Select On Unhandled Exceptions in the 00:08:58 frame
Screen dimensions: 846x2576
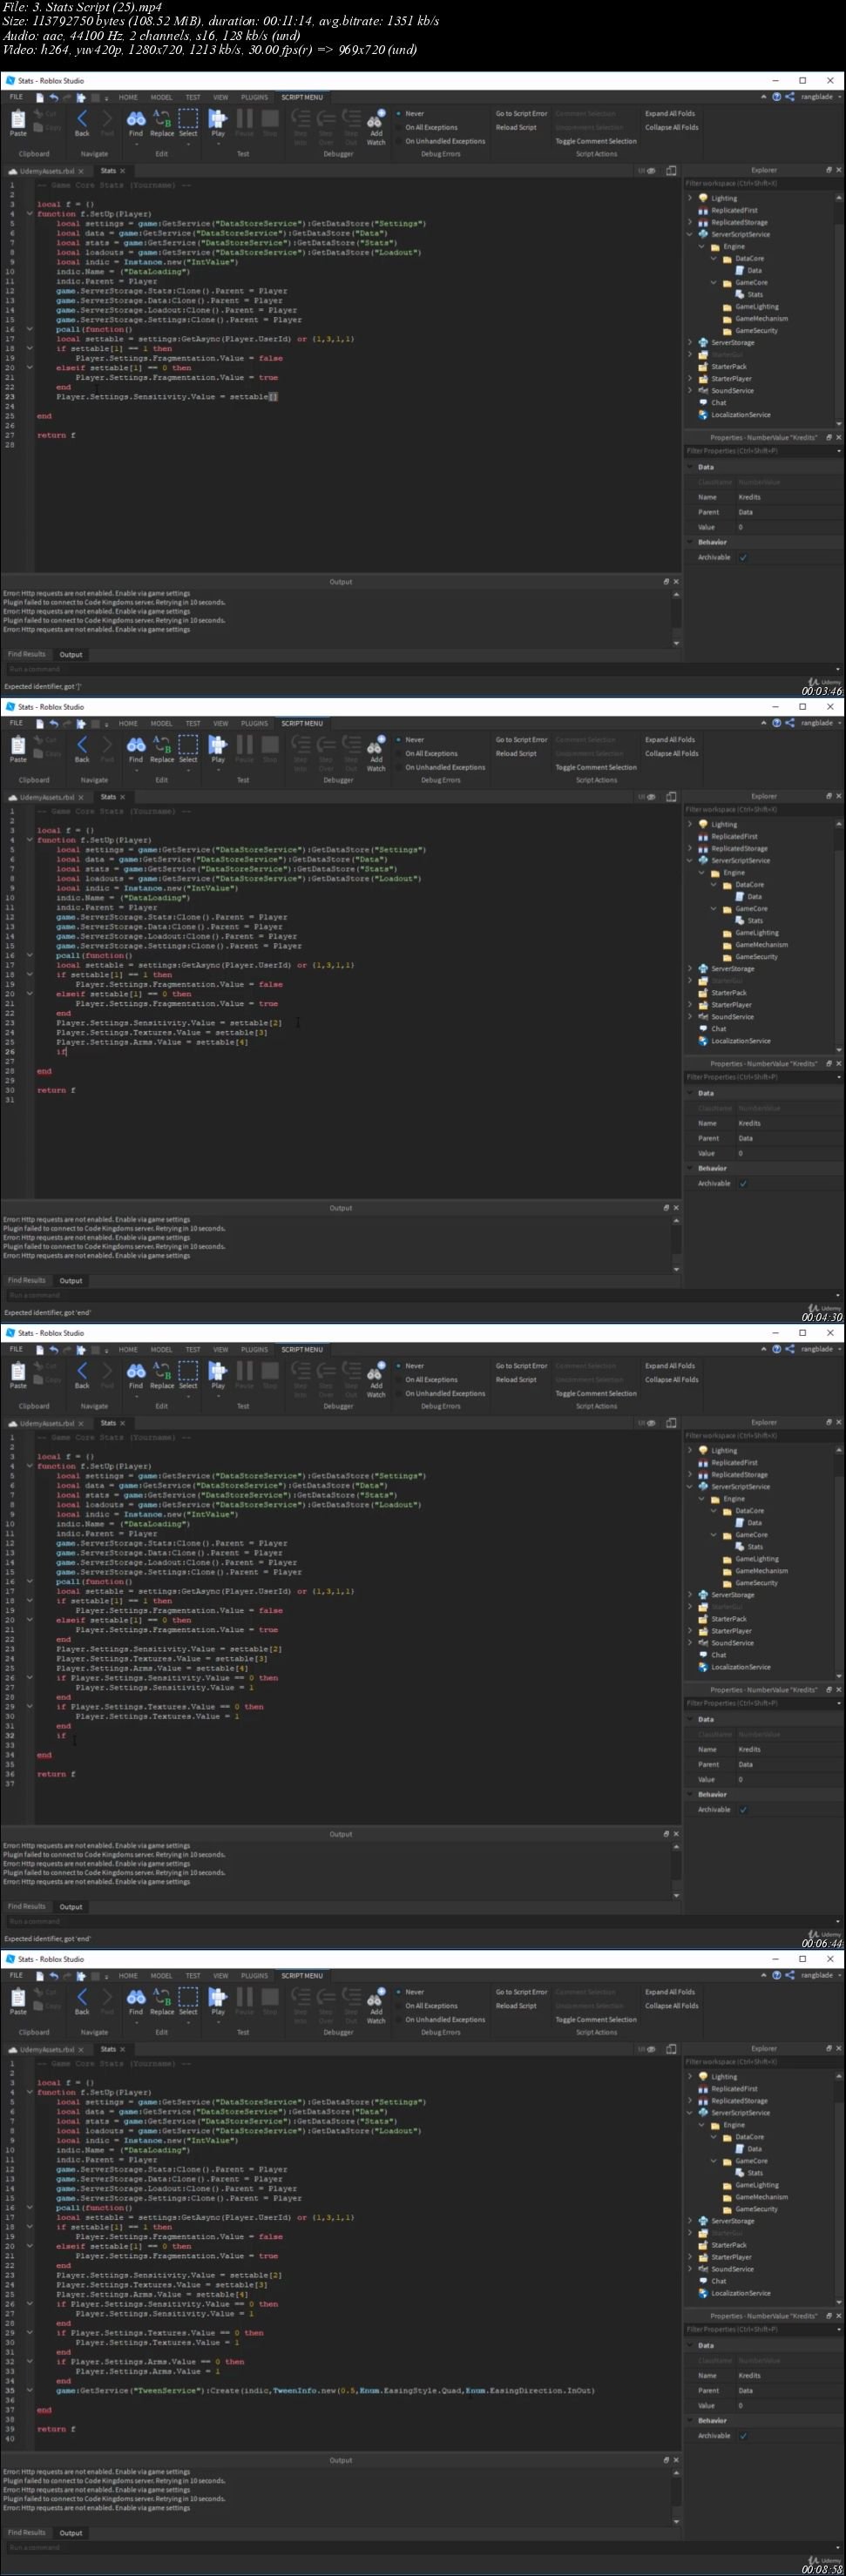pos(398,2019)
